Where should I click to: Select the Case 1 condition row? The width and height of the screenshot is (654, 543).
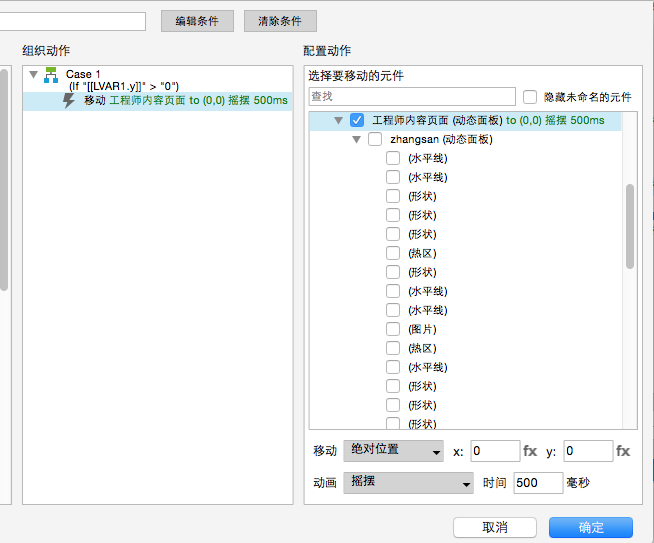tap(158, 80)
